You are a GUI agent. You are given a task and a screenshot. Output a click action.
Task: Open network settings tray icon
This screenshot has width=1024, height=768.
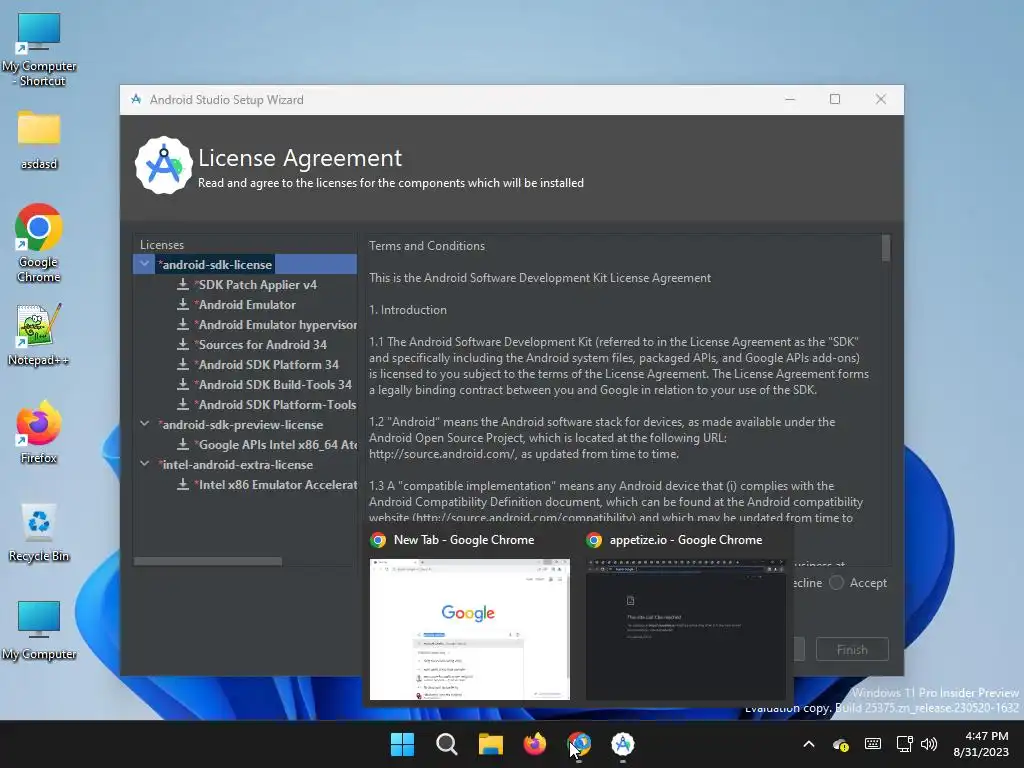click(x=904, y=744)
